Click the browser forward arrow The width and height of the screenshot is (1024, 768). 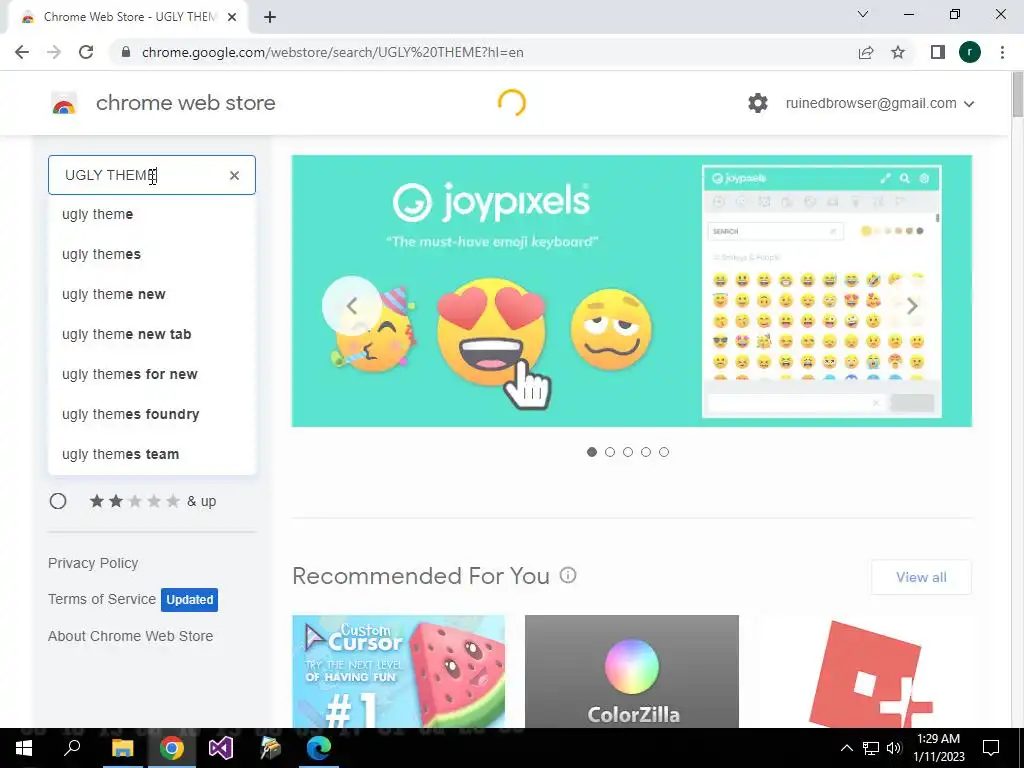[x=54, y=52]
